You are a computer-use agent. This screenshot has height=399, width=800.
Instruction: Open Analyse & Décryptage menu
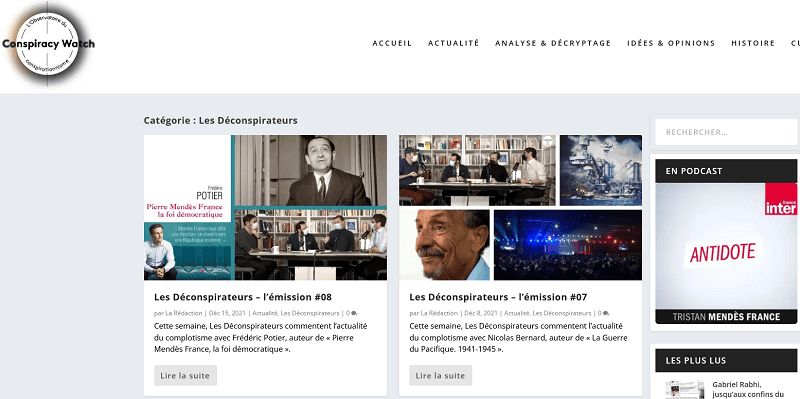553,43
